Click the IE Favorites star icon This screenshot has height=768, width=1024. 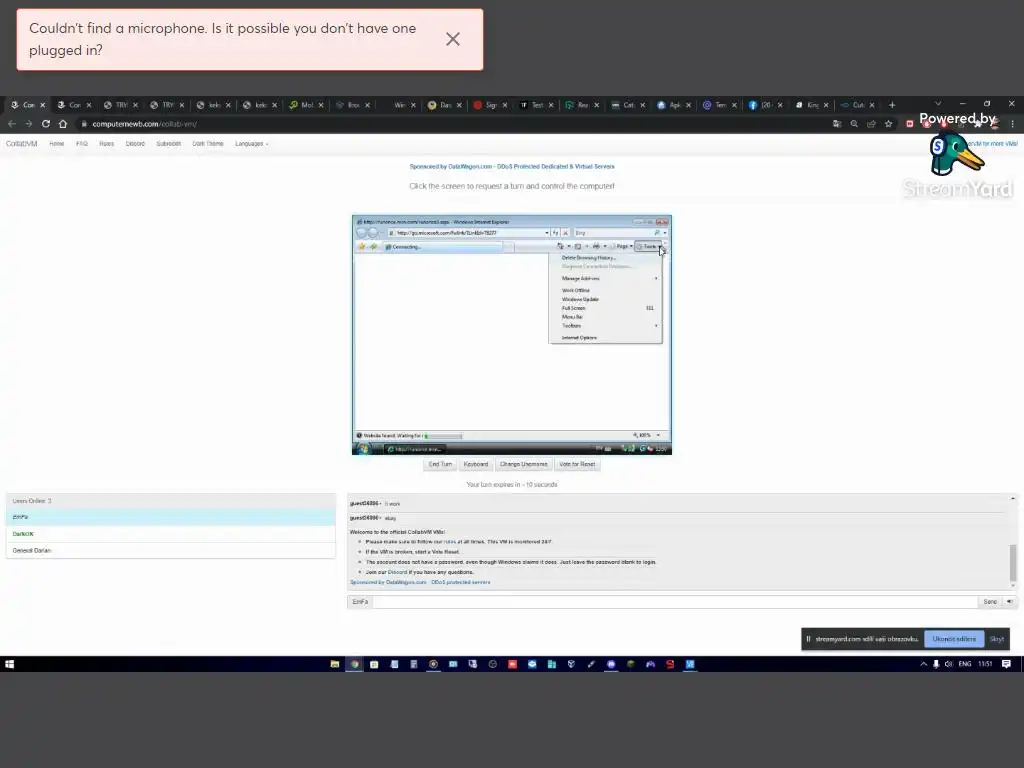(x=362, y=246)
